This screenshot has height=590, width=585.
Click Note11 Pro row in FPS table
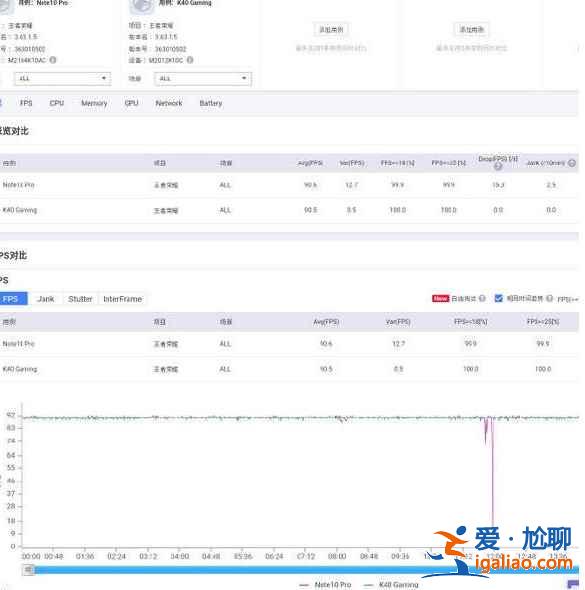pyautogui.click(x=289, y=344)
